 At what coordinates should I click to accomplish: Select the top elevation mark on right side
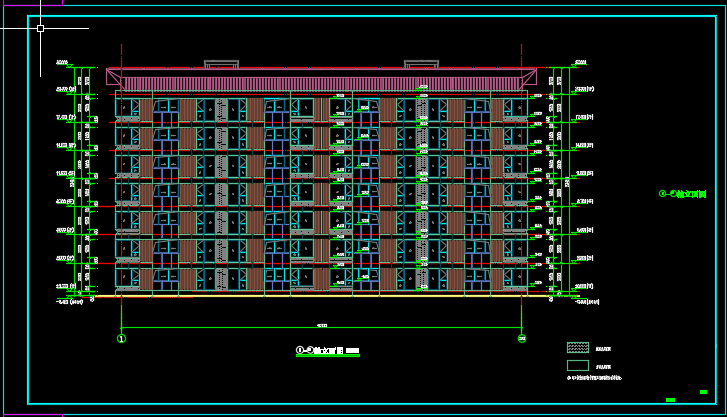580,62
